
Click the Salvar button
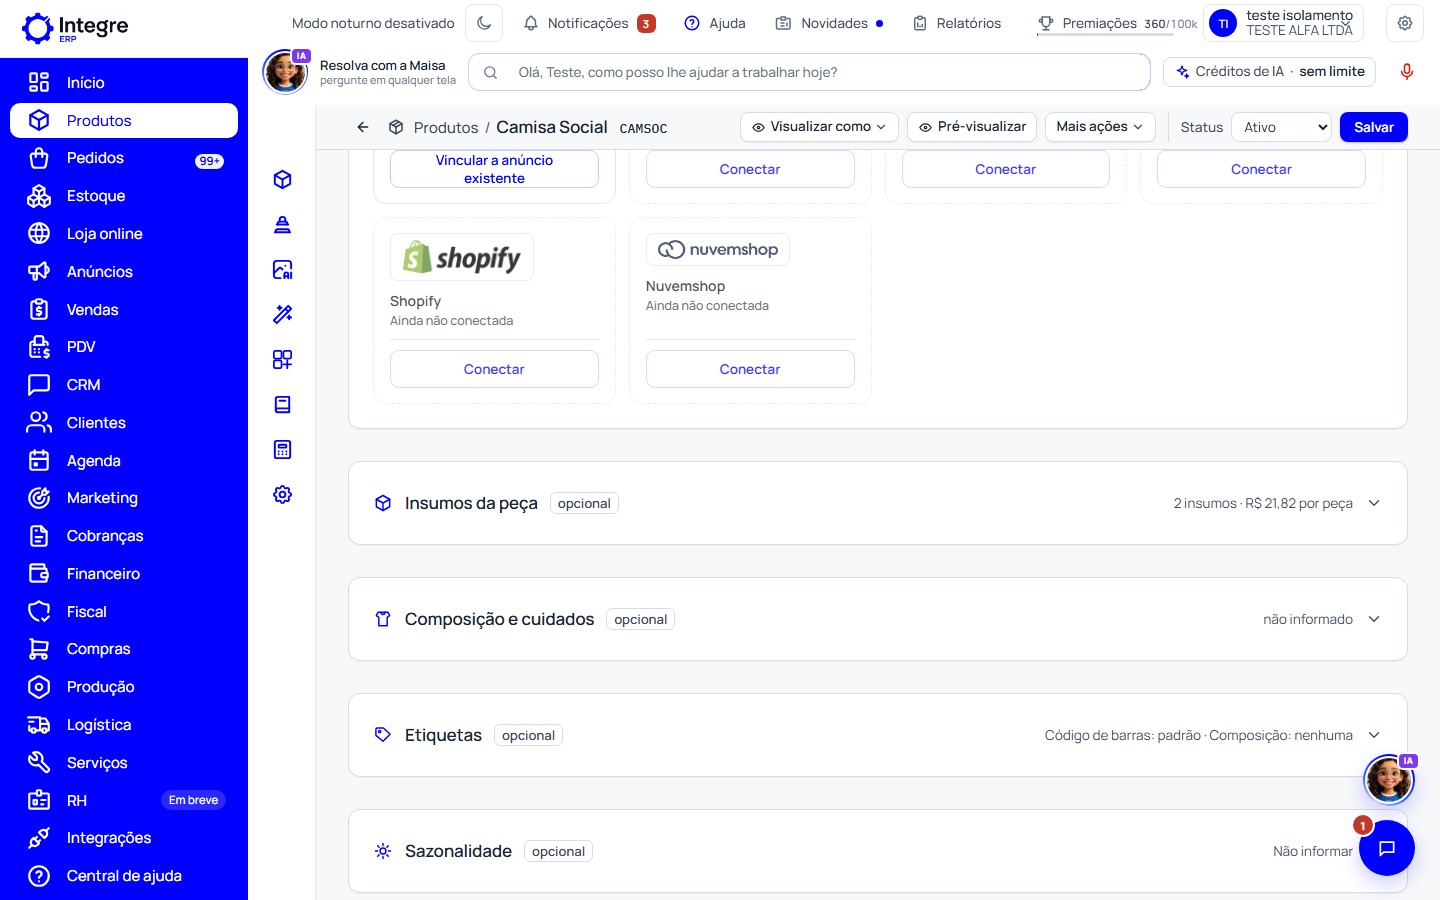(x=1374, y=127)
